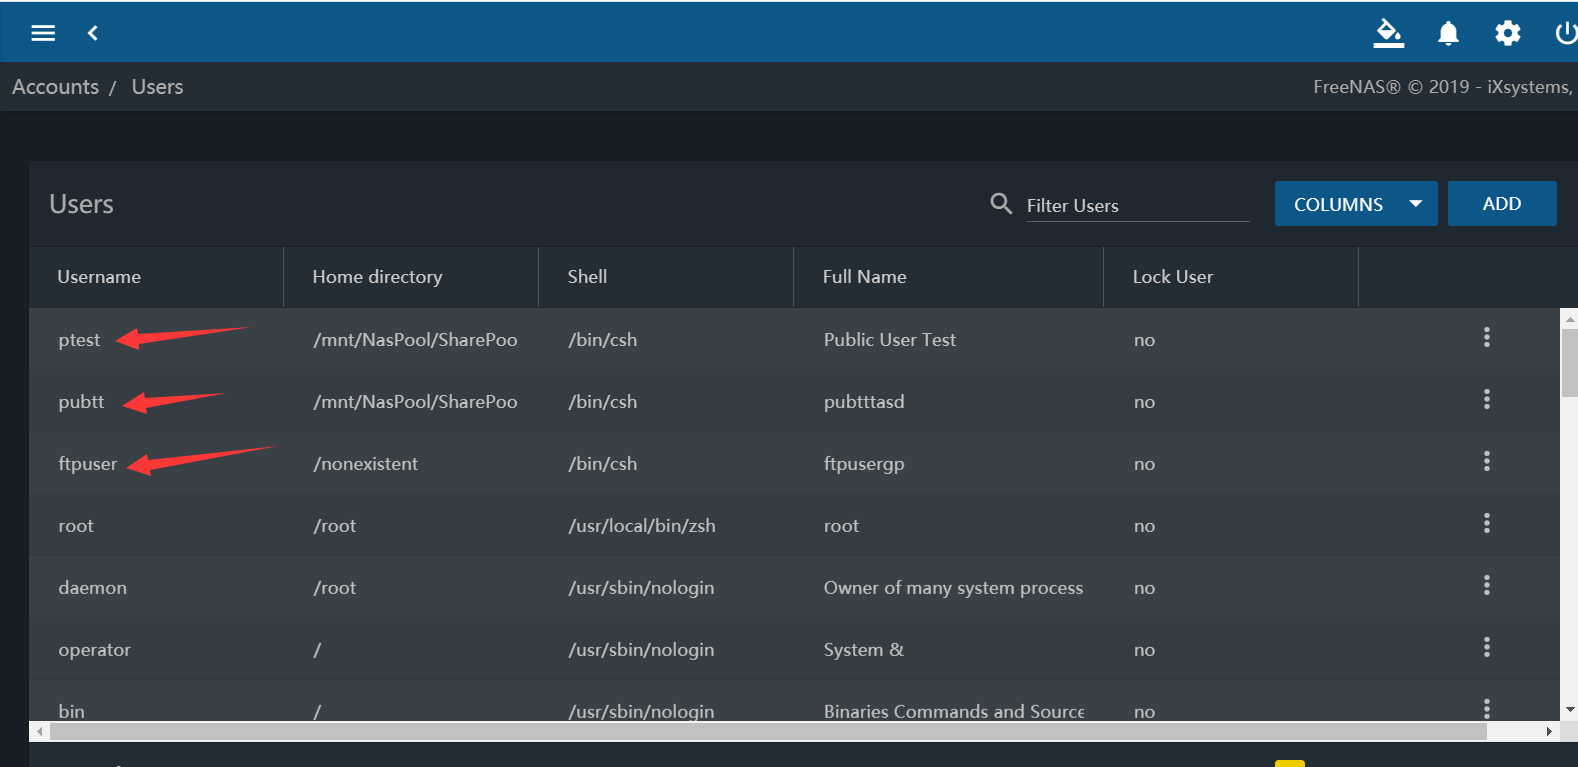Expand options for operator user
This screenshot has height=767, width=1578.
(1486, 647)
